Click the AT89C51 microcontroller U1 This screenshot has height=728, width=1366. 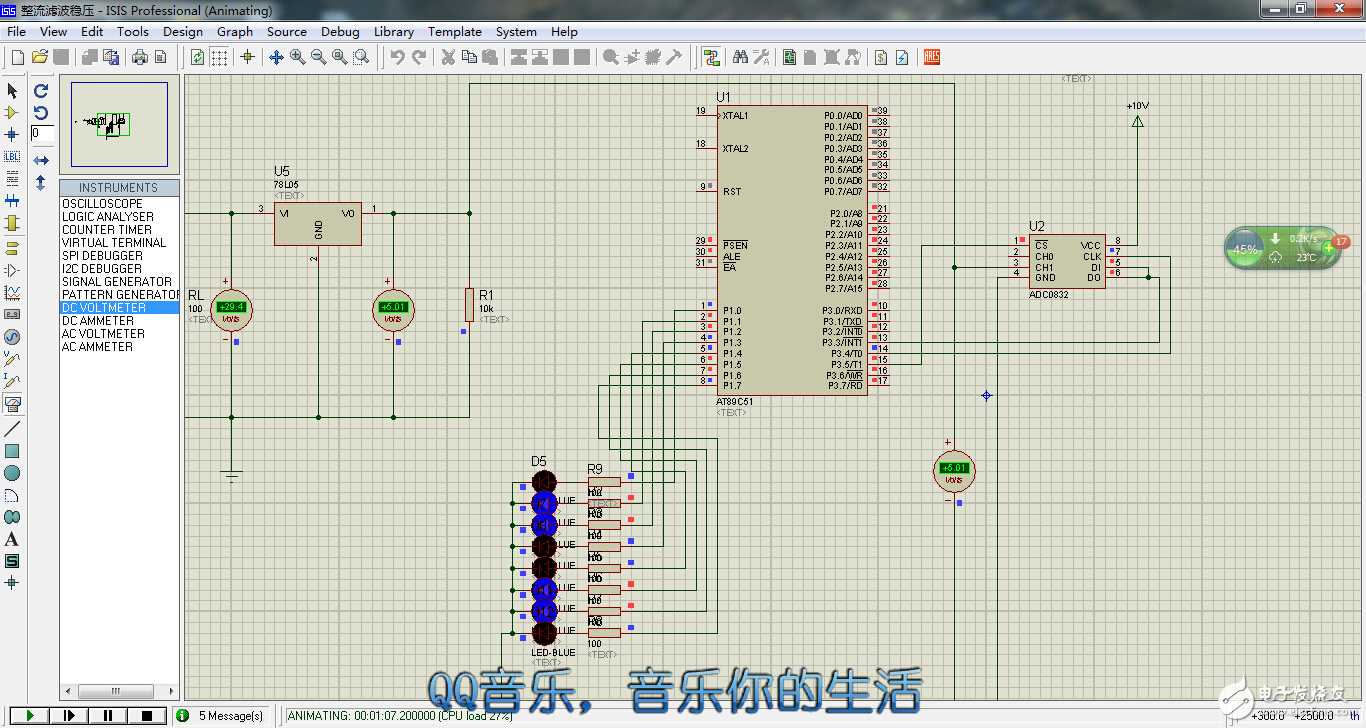pyautogui.click(x=792, y=250)
